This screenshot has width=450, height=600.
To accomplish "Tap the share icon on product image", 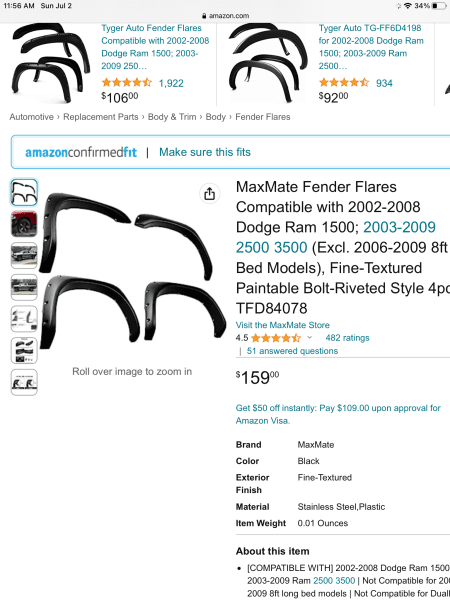I will point(209,194).
